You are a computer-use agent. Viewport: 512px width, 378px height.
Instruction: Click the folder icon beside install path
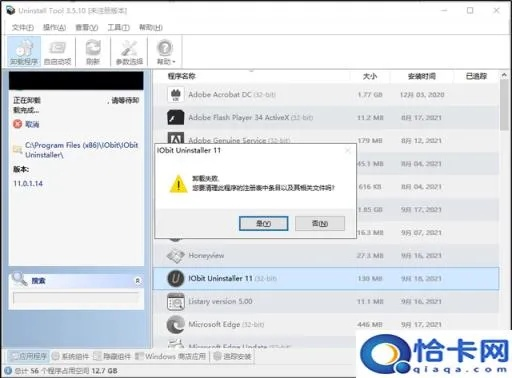pyautogui.click(x=17, y=149)
